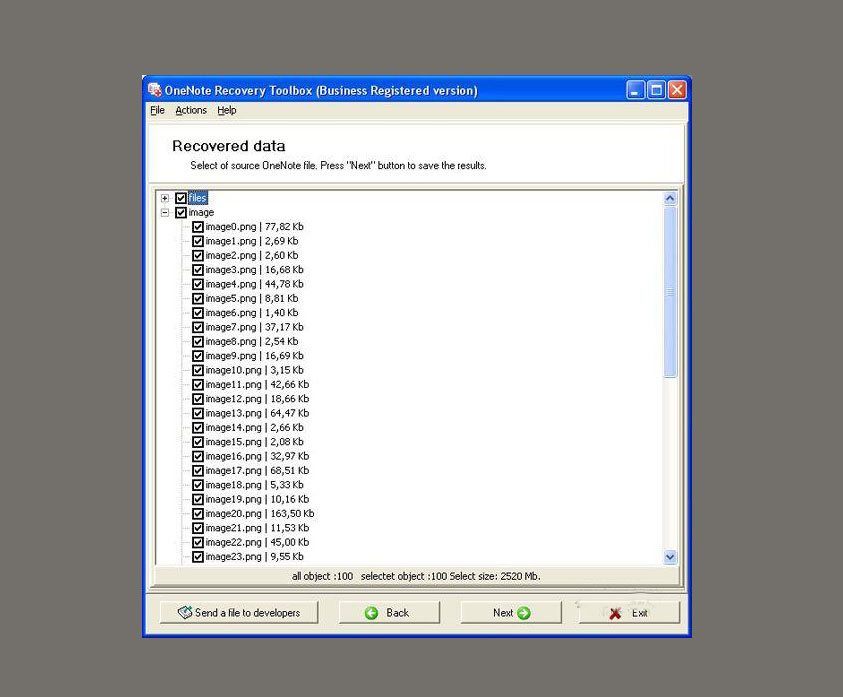843x697 pixels.
Task: Click the icon on Send a file to developers
Action: click(x=185, y=613)
